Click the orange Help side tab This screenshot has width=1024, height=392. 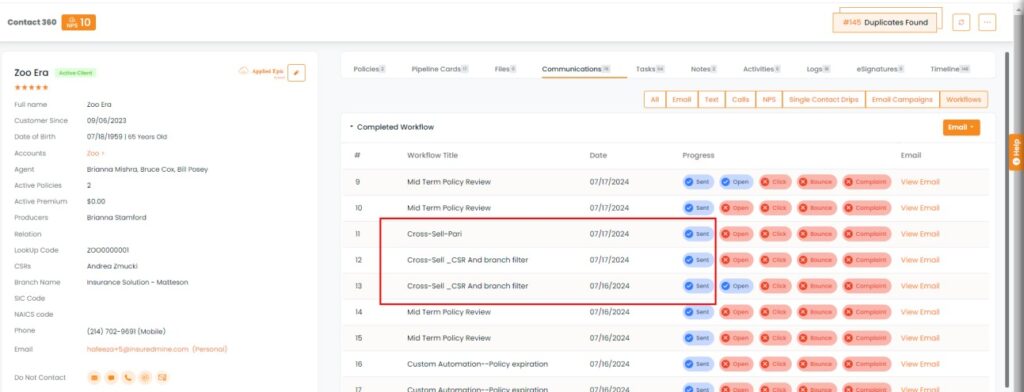pyautogui.click(x=1016, y=153)
